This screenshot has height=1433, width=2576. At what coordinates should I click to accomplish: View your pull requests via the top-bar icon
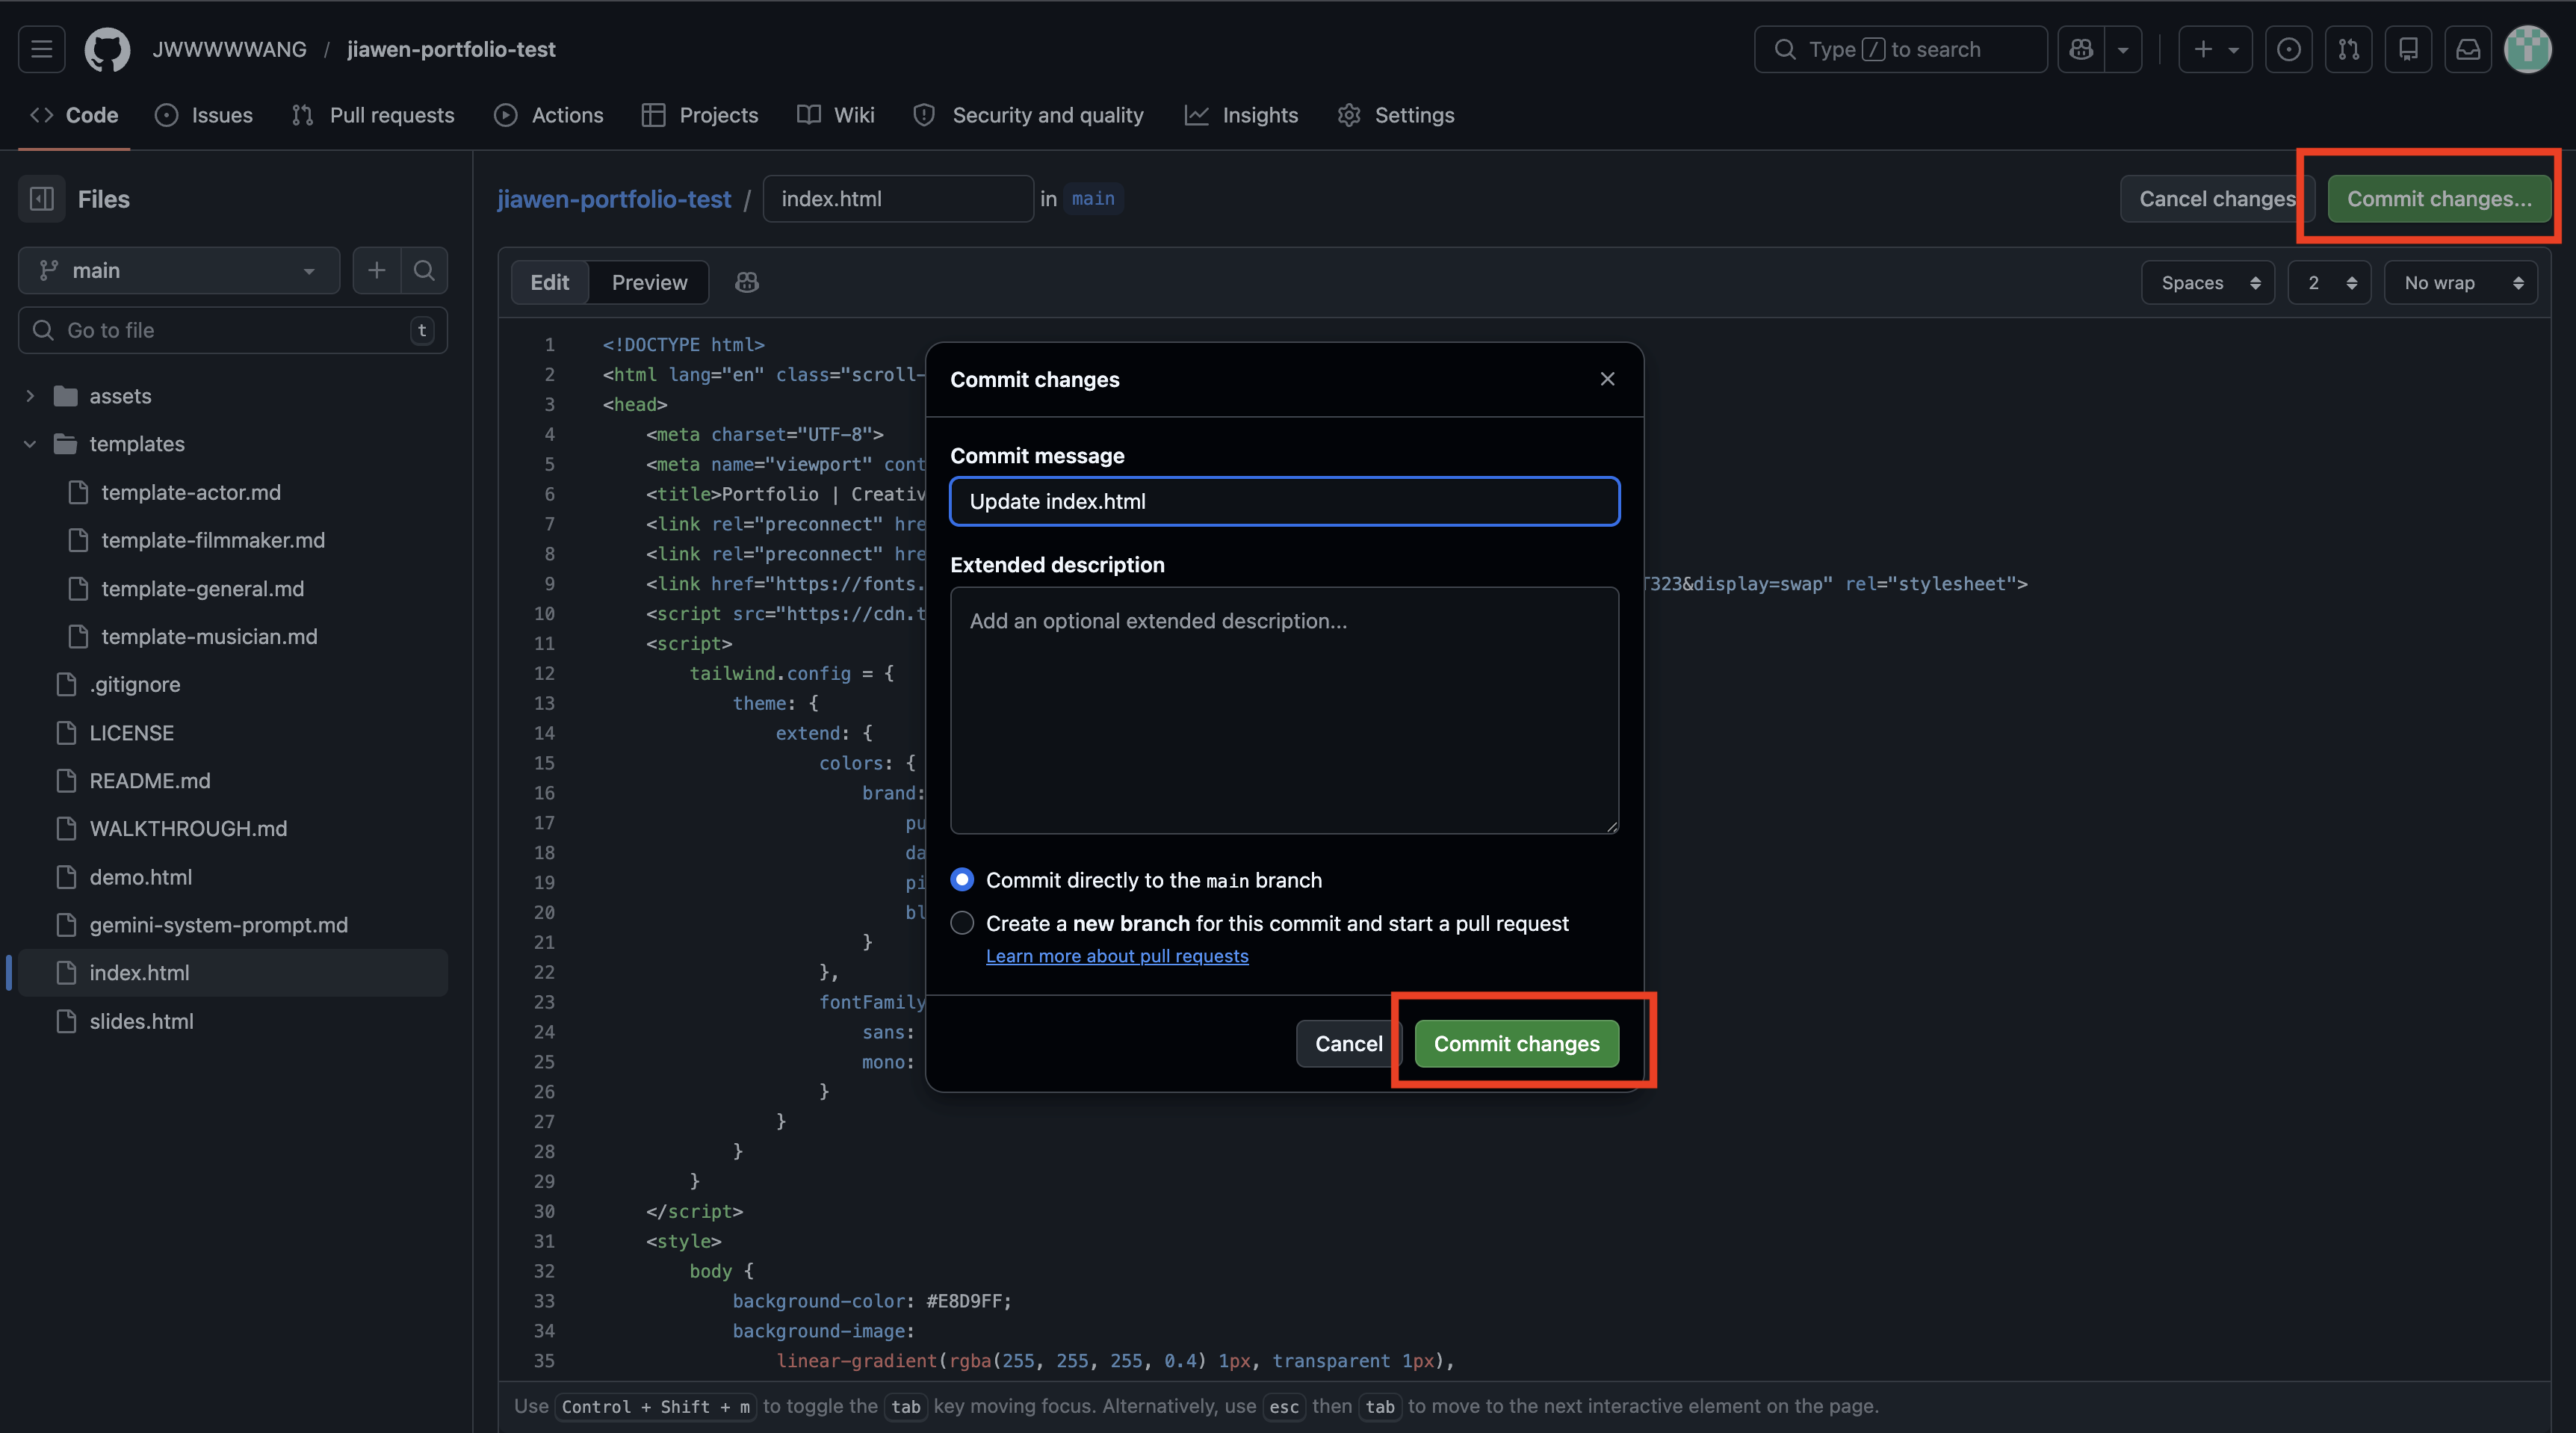click(2349, 48)
